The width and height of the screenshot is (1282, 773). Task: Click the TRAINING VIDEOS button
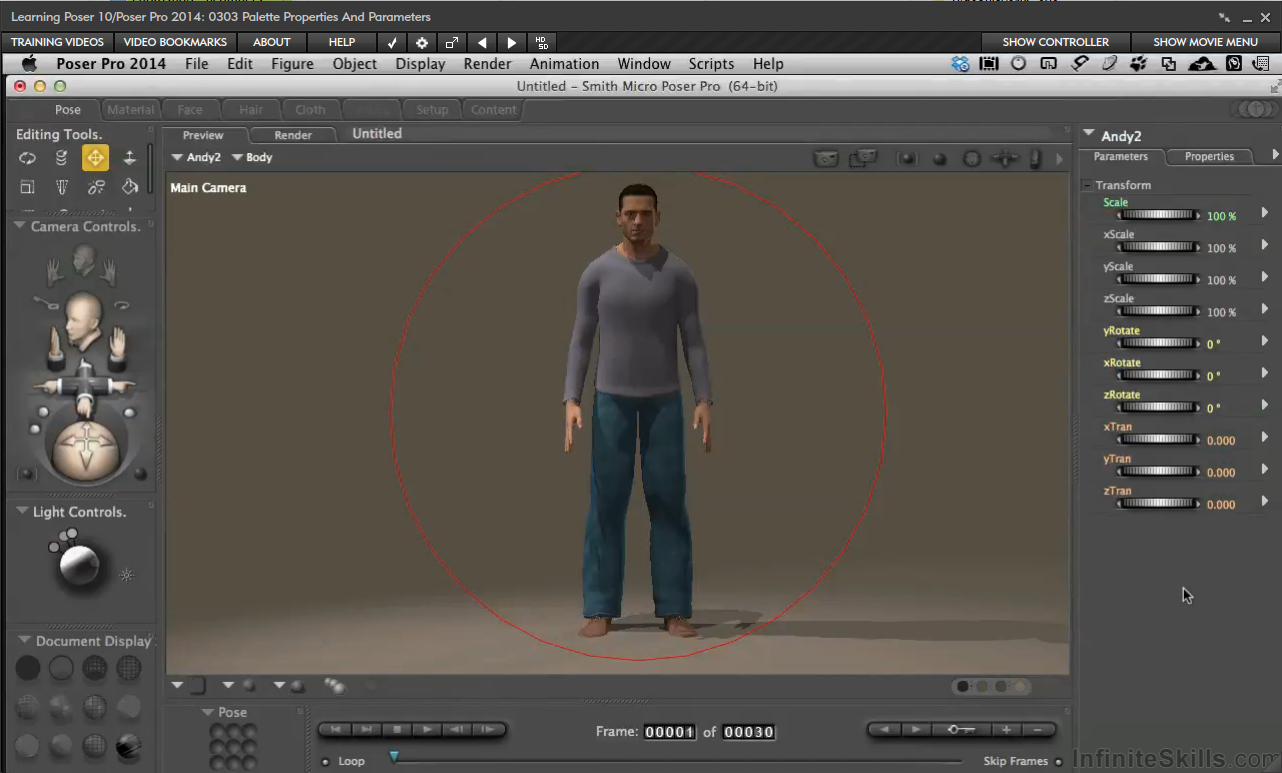tap(57, 42)
